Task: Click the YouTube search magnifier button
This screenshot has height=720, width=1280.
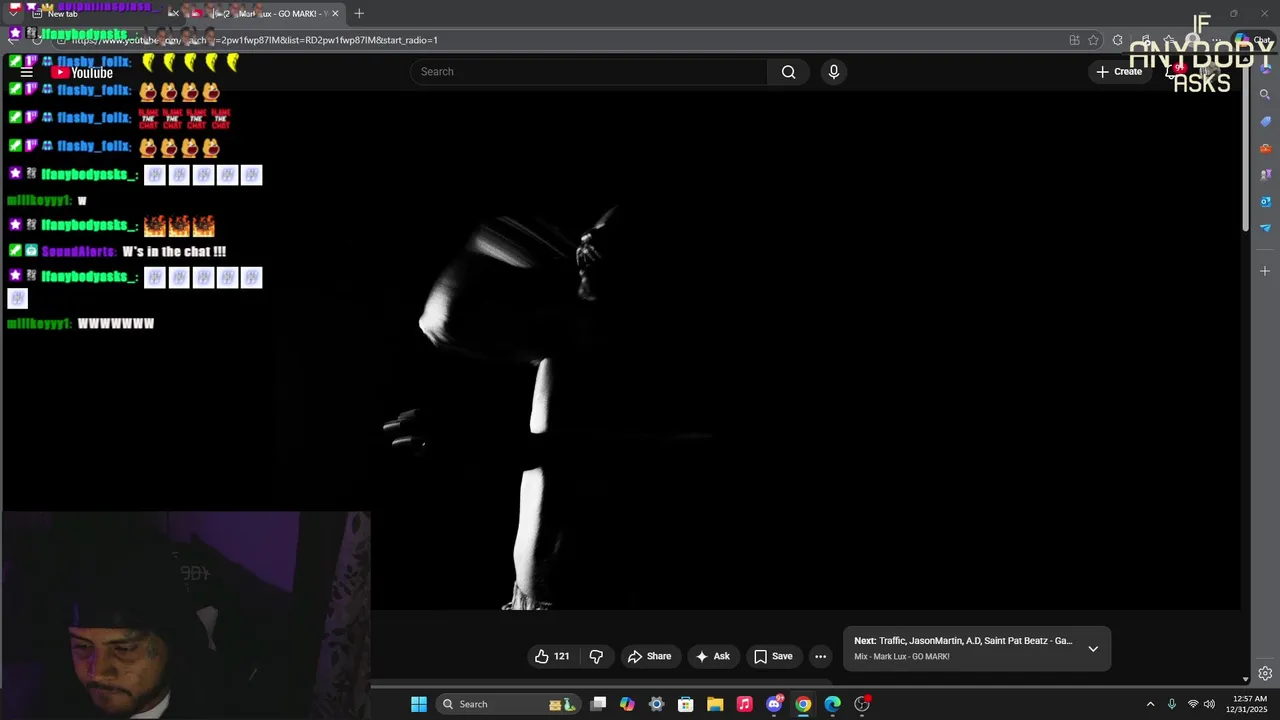Action: click(789, 72)
